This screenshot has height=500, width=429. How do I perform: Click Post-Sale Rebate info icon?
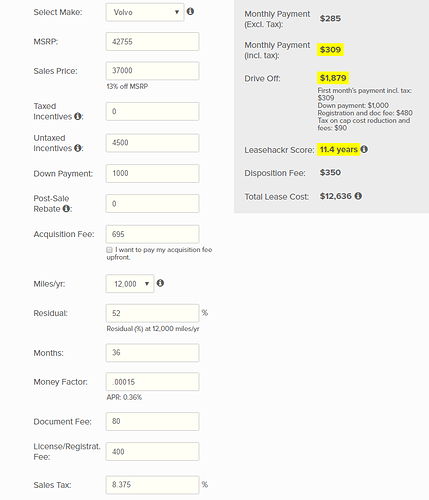[66, 208]
